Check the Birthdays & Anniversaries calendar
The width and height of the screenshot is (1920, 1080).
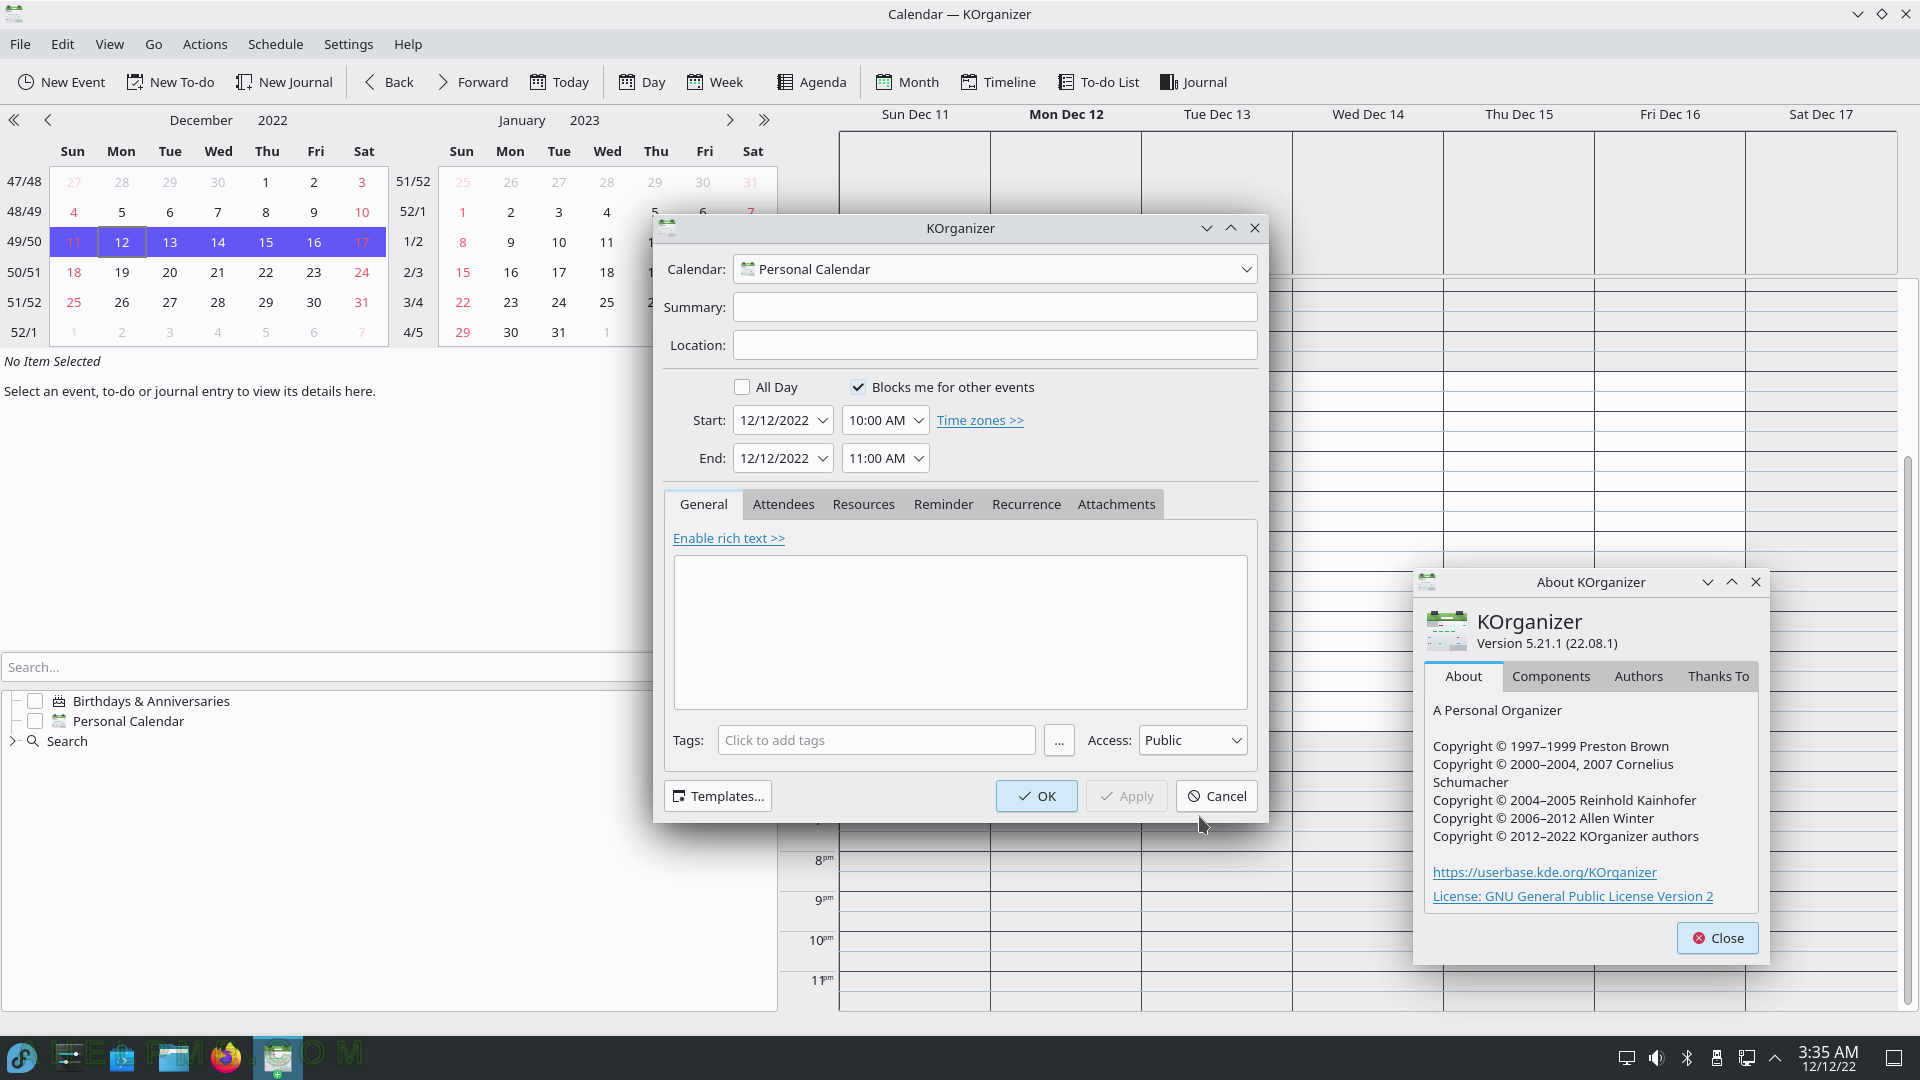35,701
